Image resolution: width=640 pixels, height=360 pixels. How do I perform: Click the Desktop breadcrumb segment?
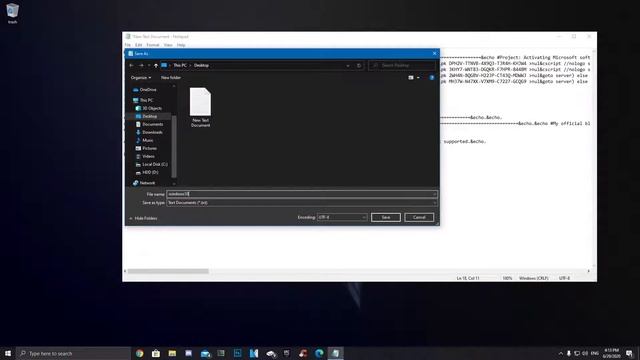coord(201,65)
